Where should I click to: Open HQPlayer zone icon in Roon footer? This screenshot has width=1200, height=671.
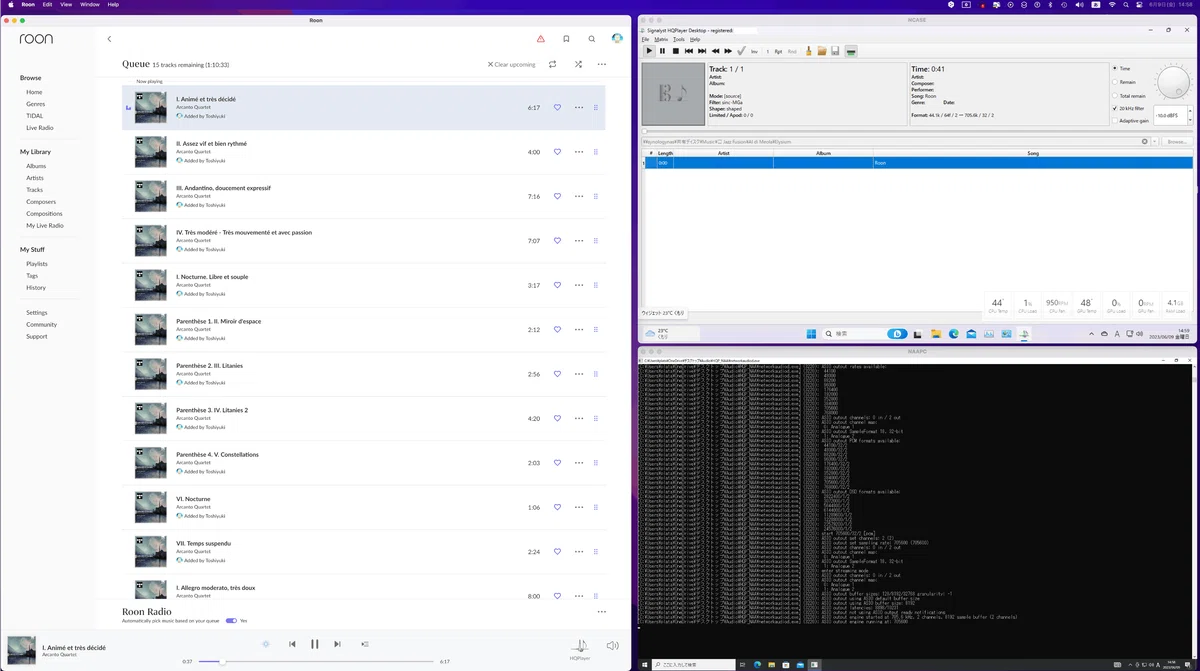click(580, 646)
